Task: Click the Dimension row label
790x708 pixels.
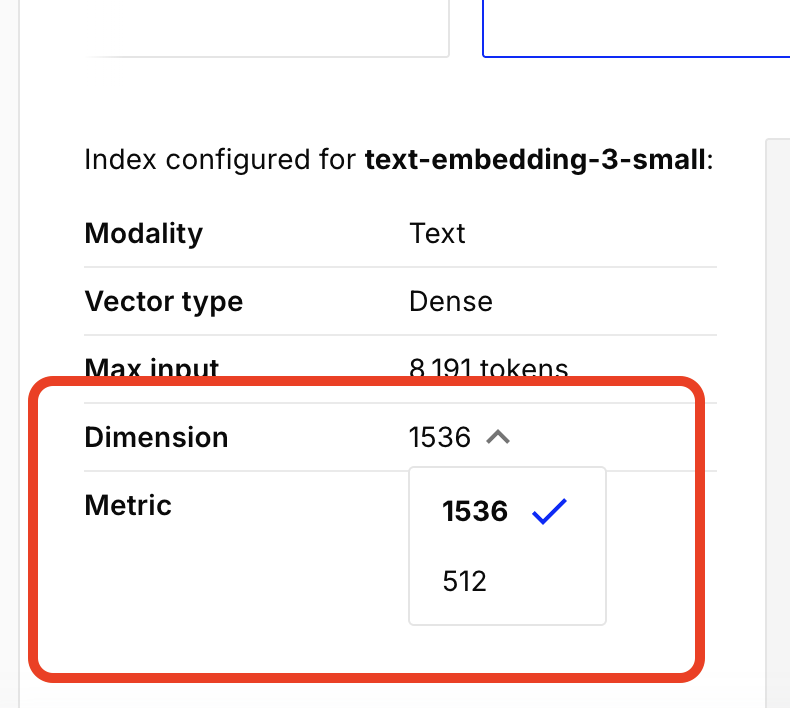Action: (156, 437)
